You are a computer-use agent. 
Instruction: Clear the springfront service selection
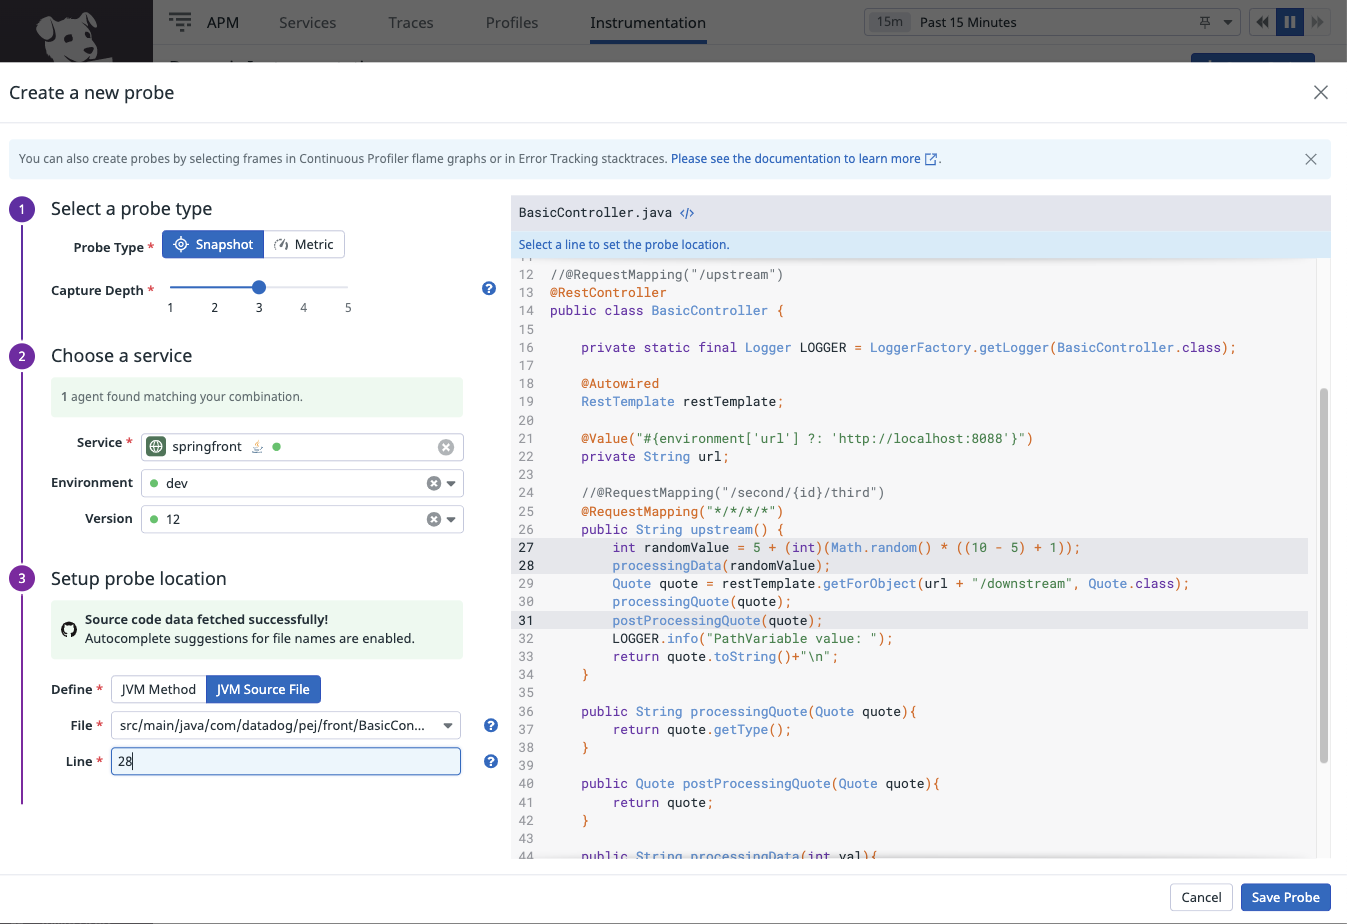[446, 447]
